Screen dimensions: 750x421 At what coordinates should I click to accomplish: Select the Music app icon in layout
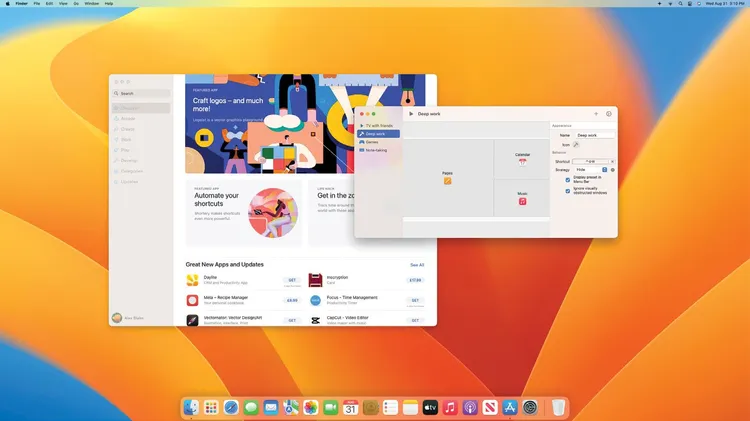click(x=522, y=201)
